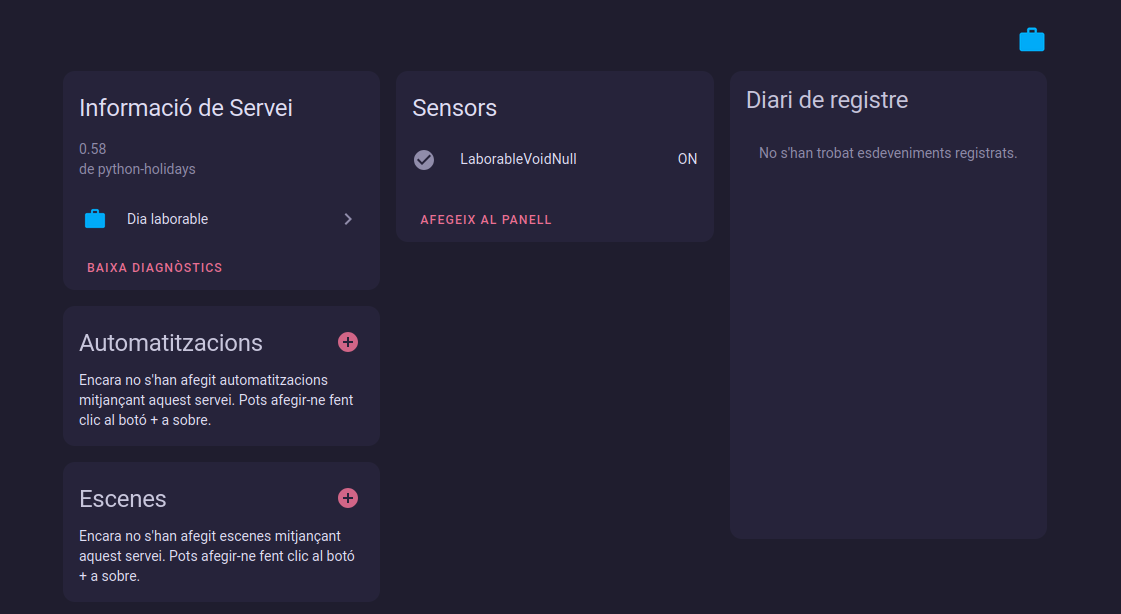Screen dimensions: 1121x614
Task: Click the "de python-holidays" text
Action: [x=137, y=169]
